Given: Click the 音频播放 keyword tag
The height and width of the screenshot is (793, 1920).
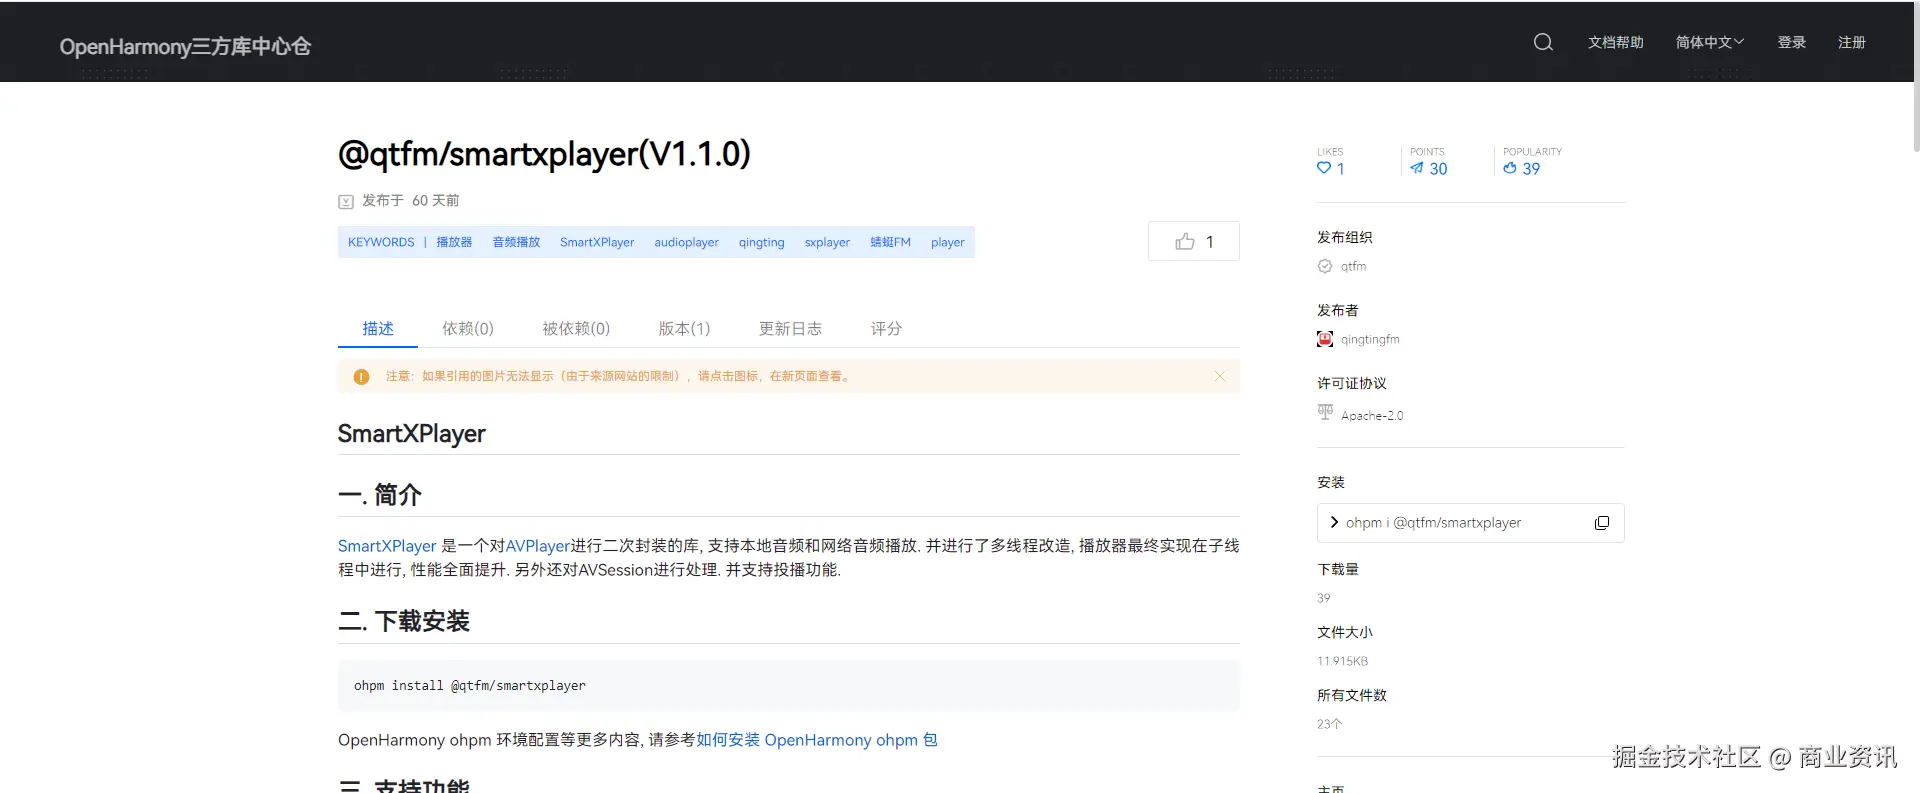Looking at the screenshot, I should pyautogui.click(x=516, y=242).
